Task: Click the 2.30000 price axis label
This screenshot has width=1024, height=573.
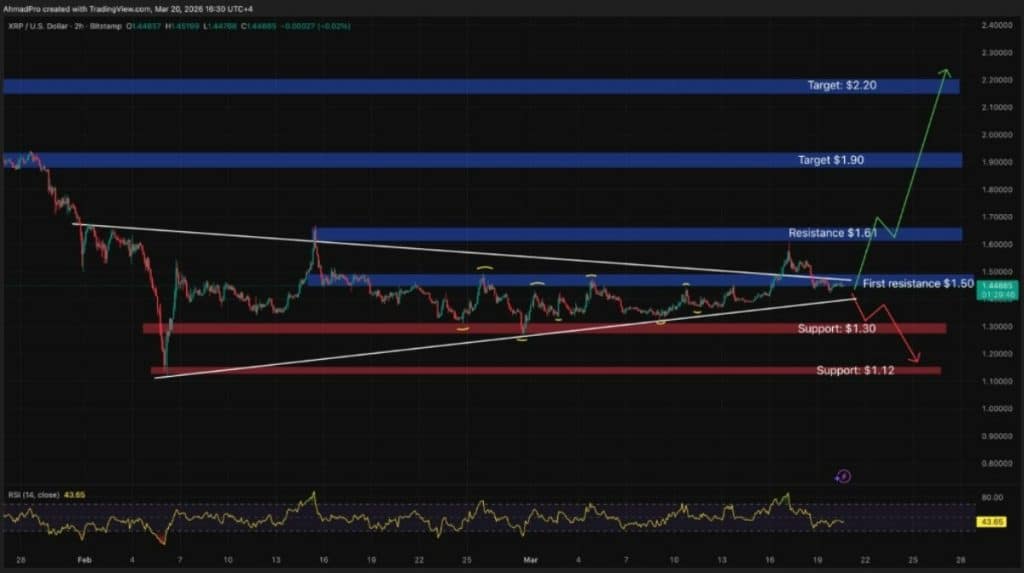Action: [996, 52]
